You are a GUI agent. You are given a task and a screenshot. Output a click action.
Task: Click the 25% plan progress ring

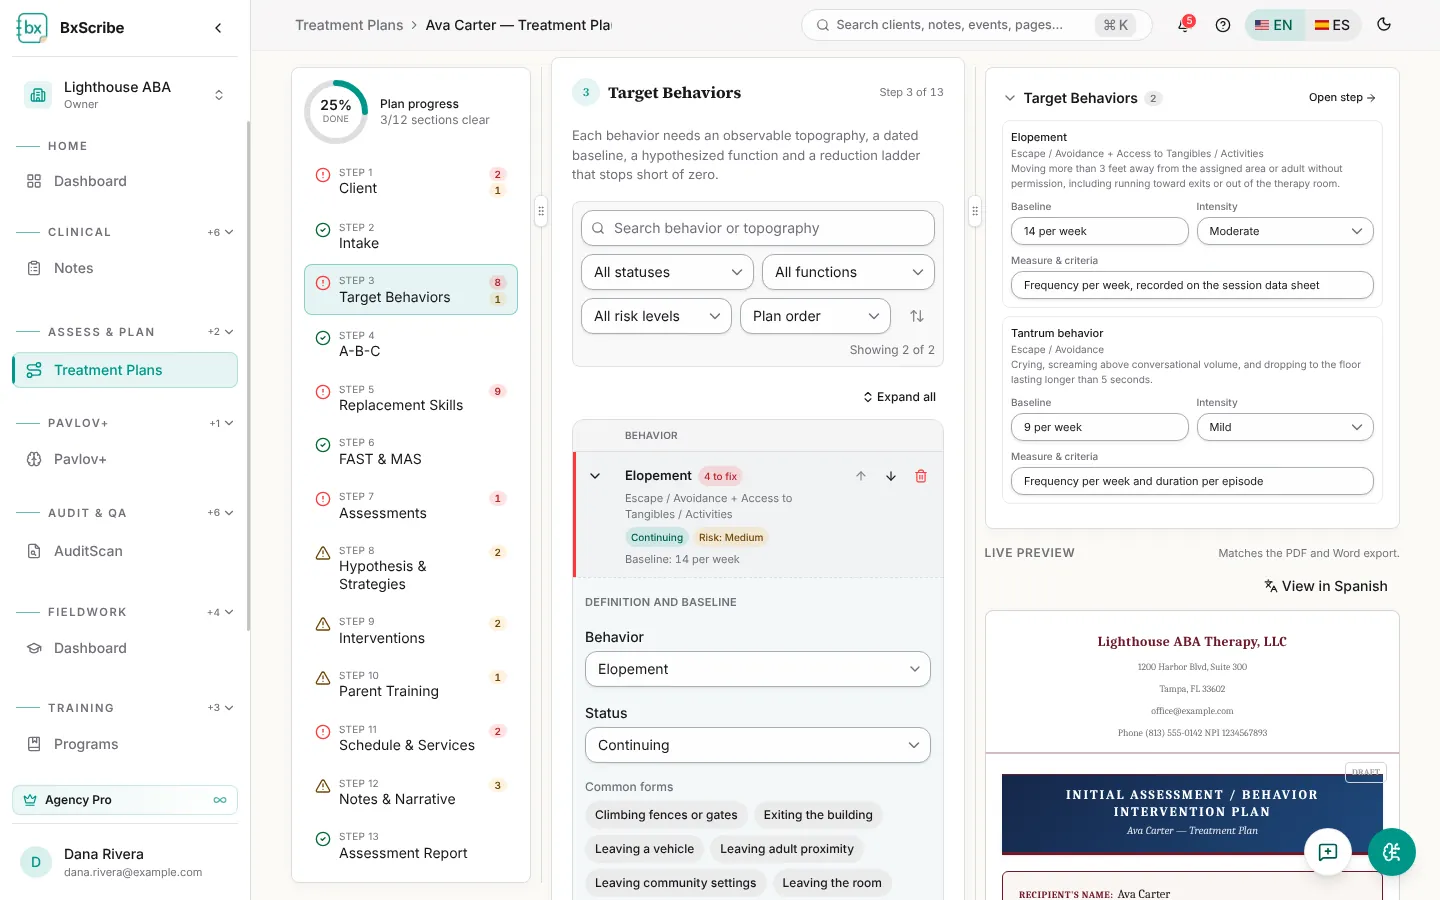click(x=336, y=112)
